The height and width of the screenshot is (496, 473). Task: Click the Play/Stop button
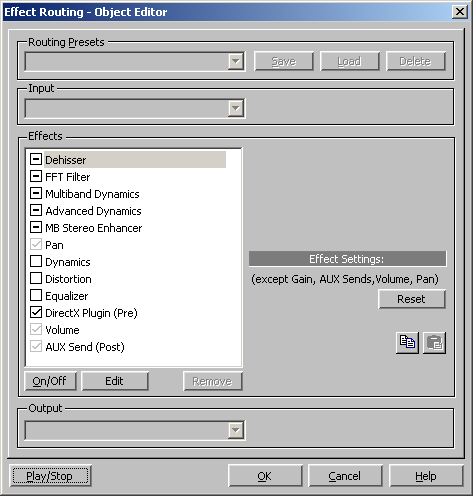(x=50, y=476)
